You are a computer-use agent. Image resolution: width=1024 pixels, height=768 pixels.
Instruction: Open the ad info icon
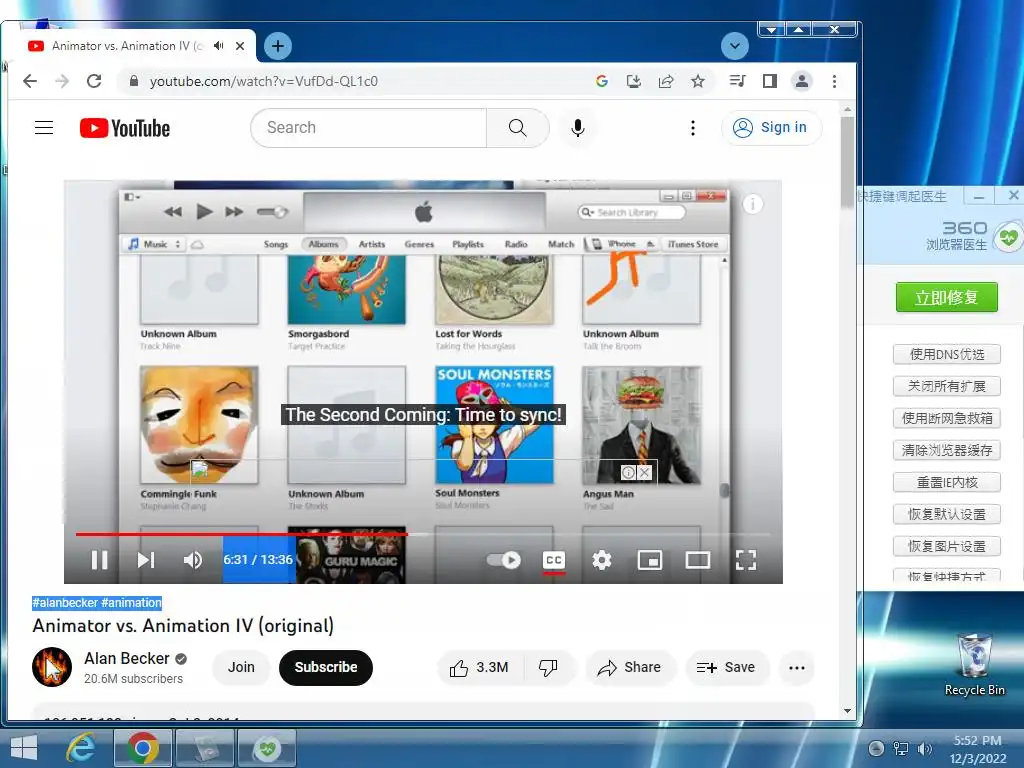[628, 472]
